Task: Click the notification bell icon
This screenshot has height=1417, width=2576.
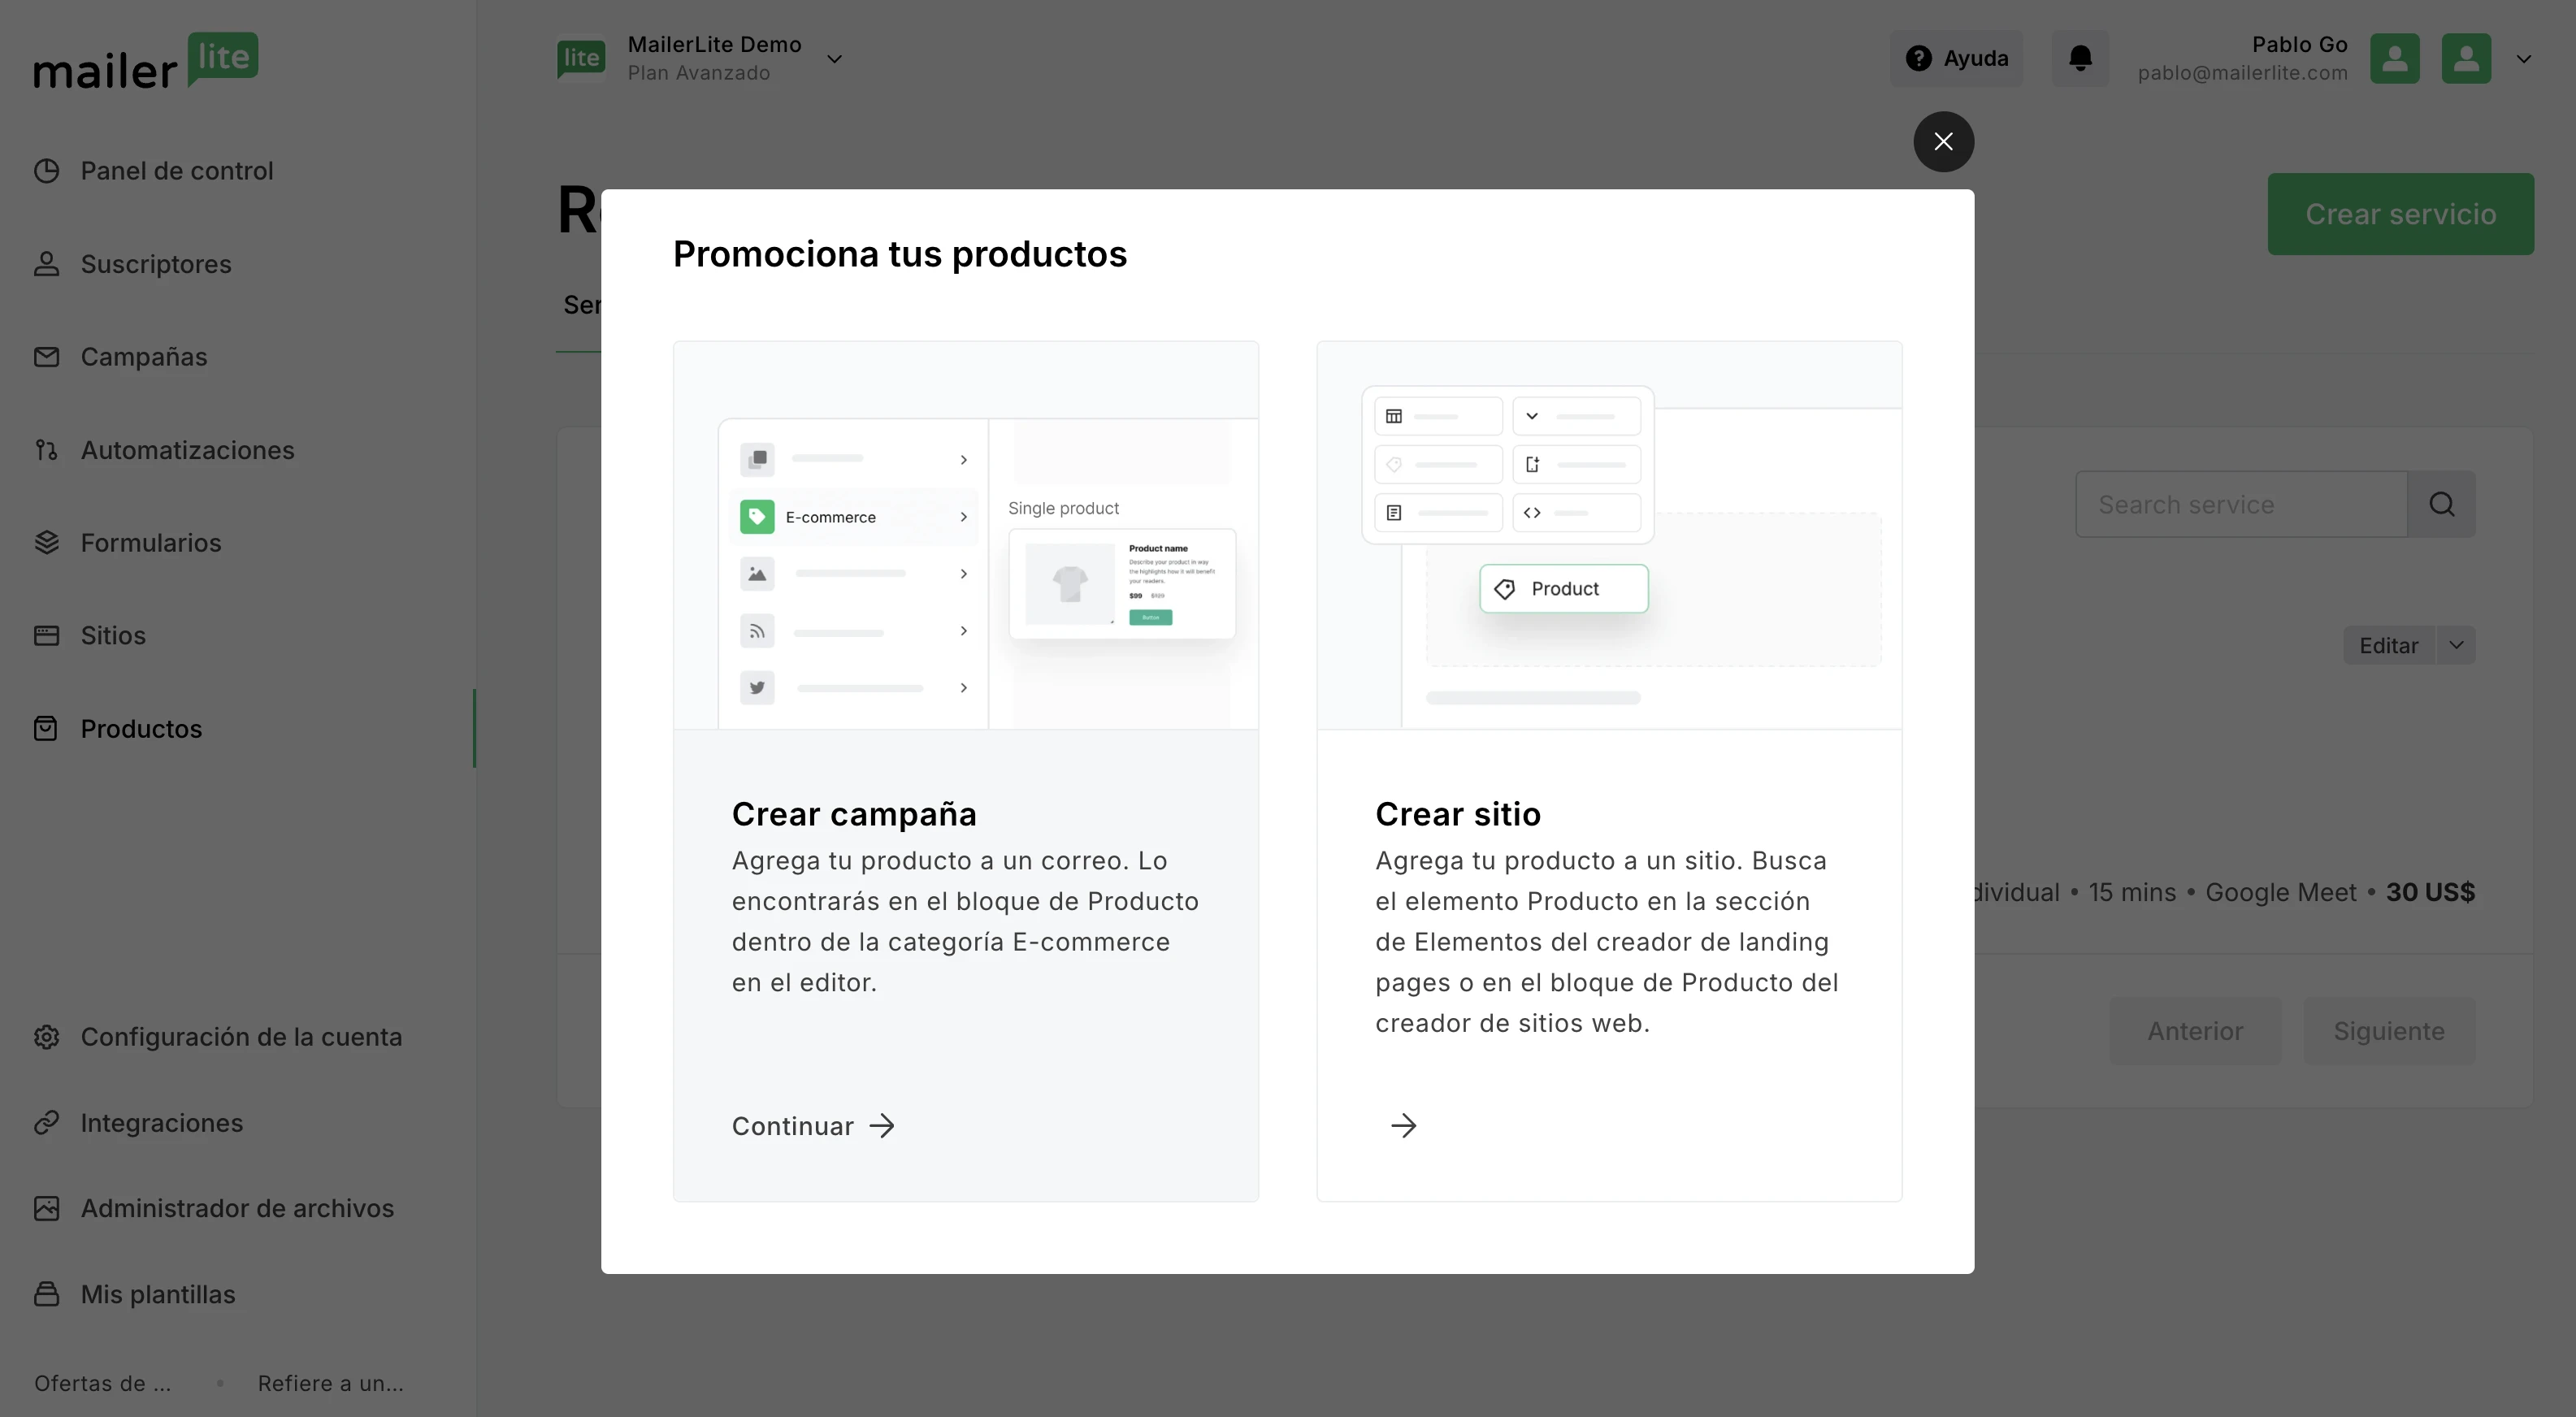Action: [x=2080, y=58]
